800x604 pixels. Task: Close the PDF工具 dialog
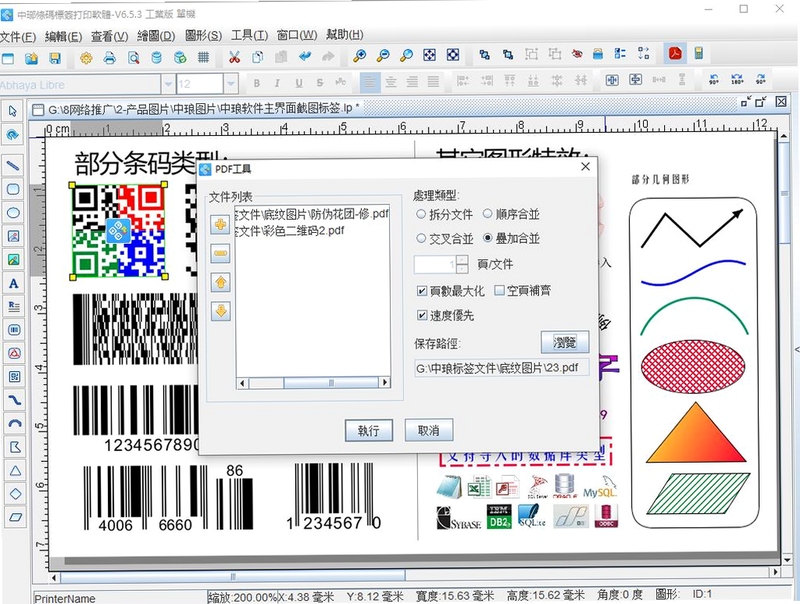click(x=585, y=167)
